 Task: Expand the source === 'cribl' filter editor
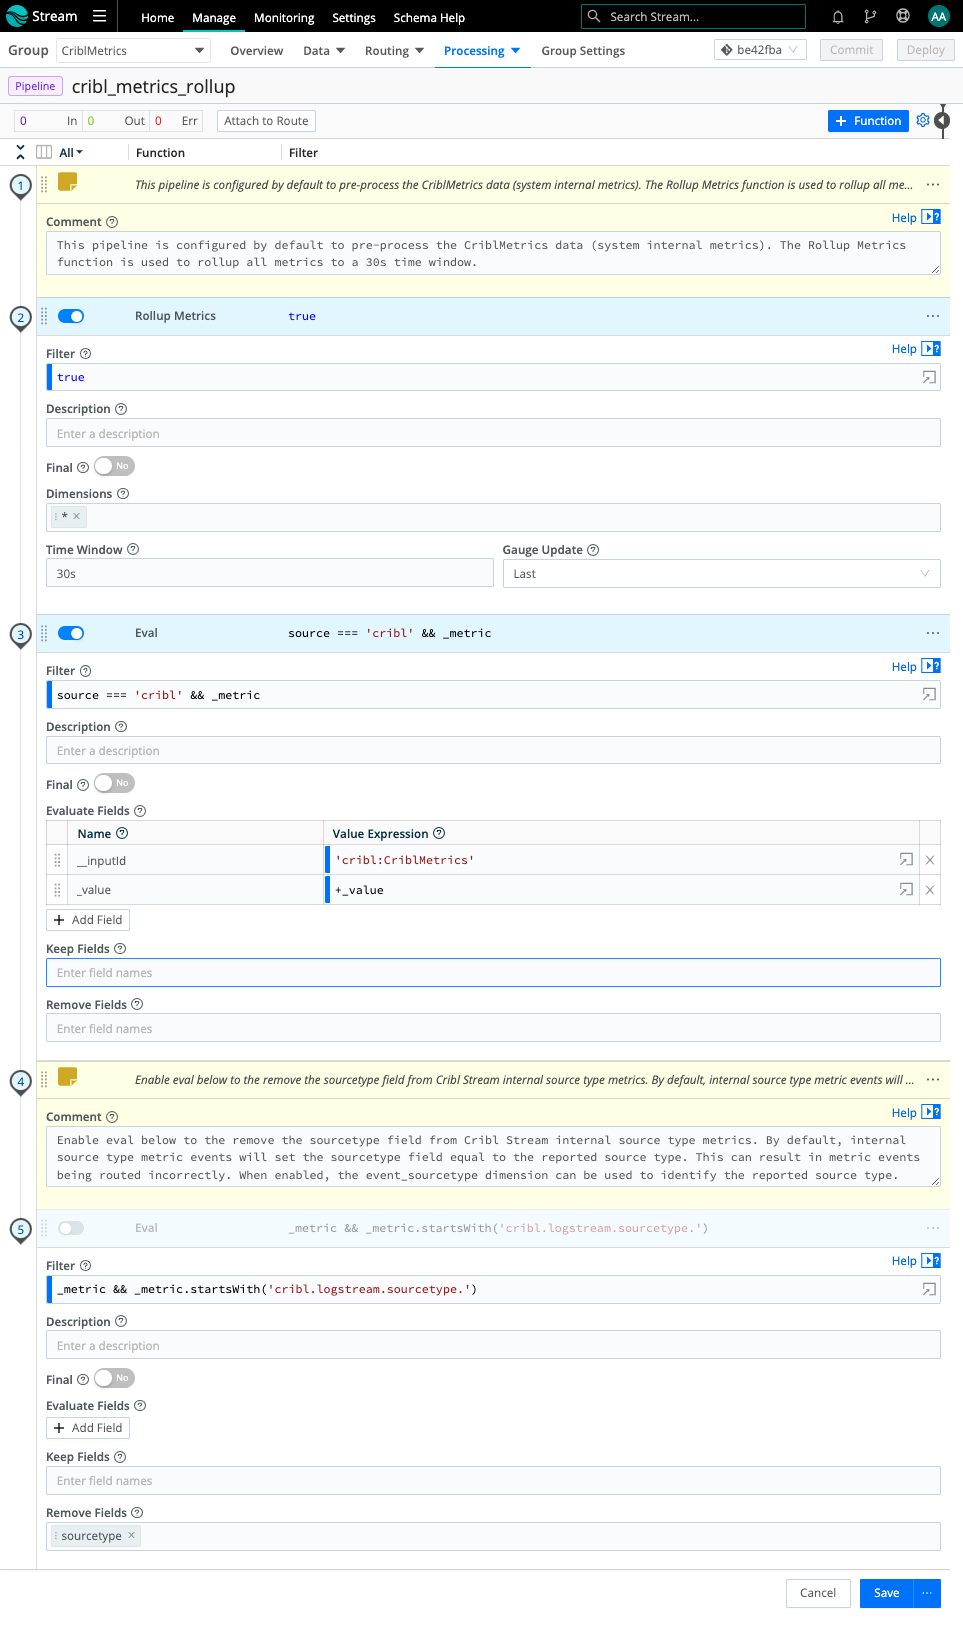[929, 694]
